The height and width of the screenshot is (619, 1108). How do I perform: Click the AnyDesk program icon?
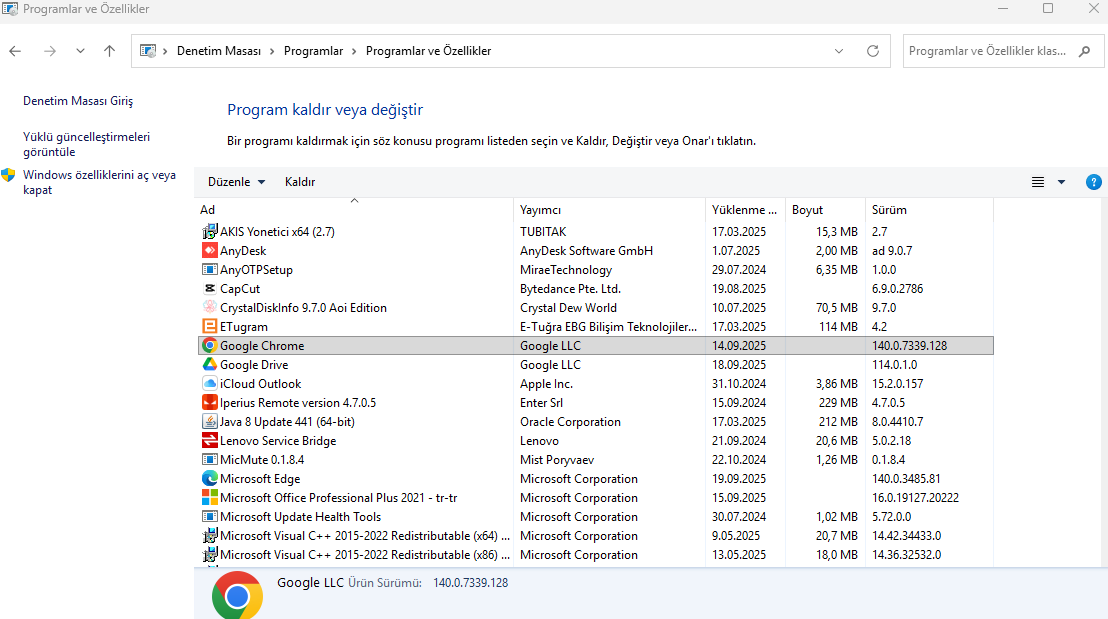[x=209, y=251]
